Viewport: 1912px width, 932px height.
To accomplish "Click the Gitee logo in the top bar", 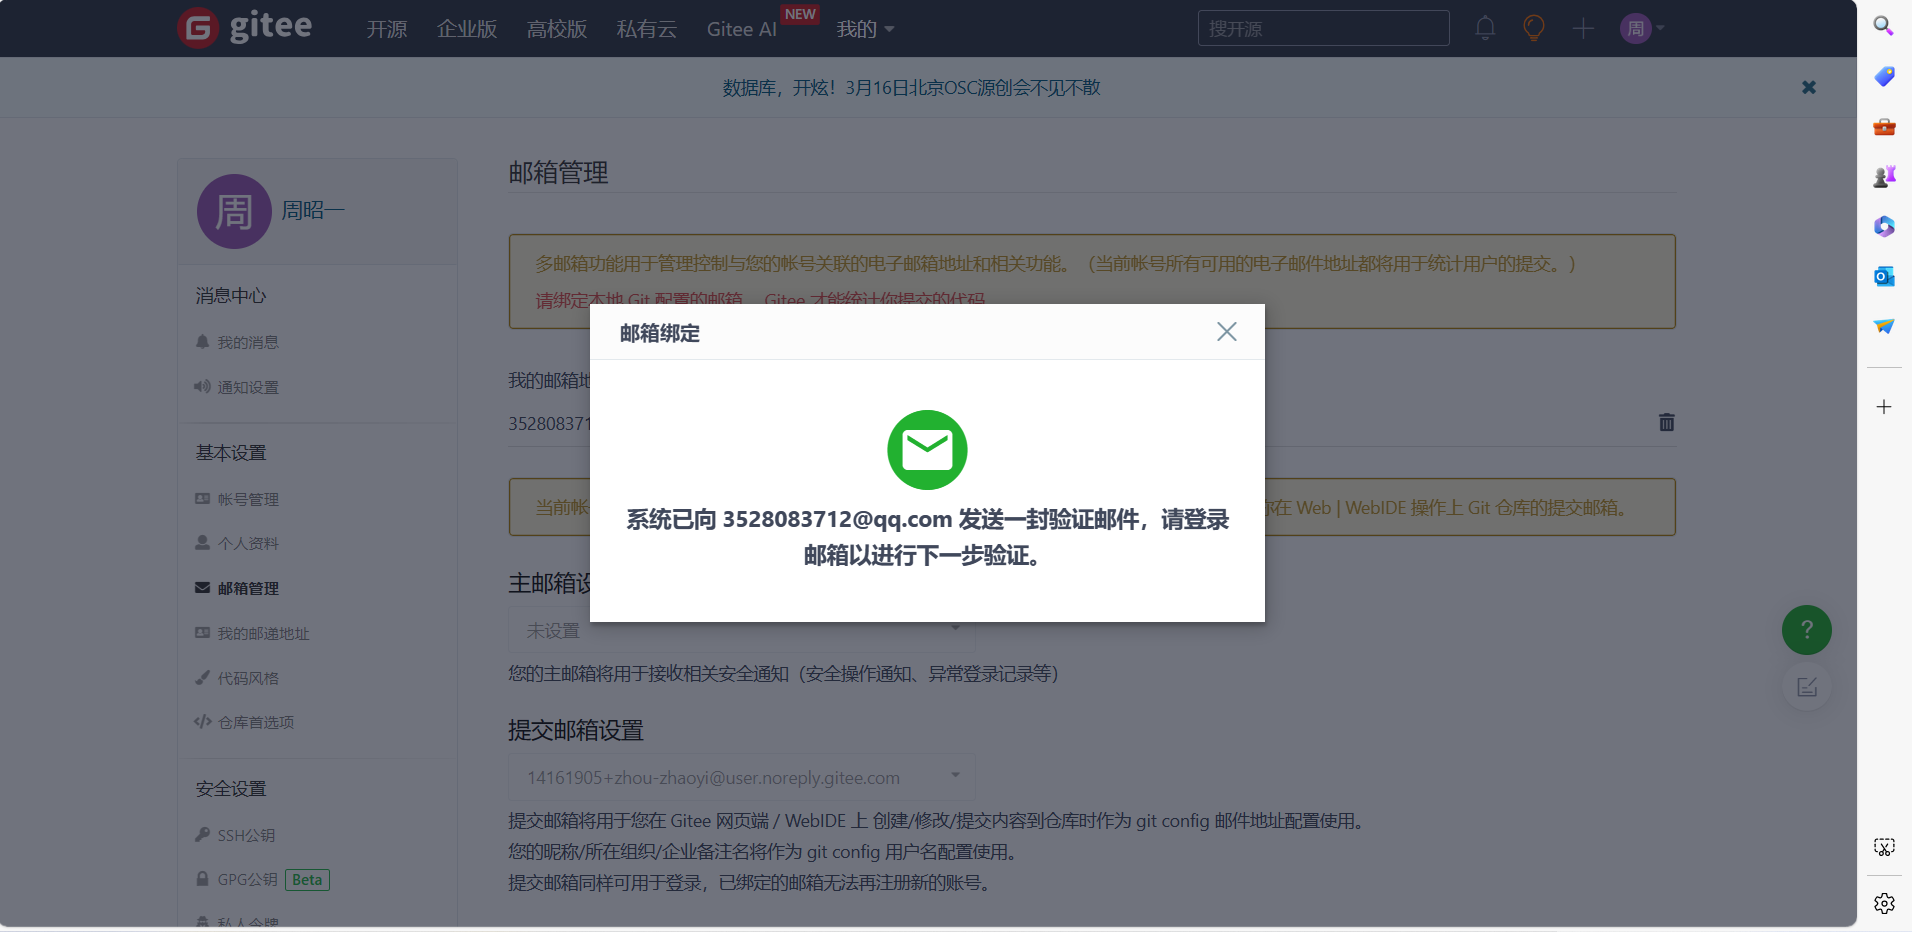I will [243, 27].
